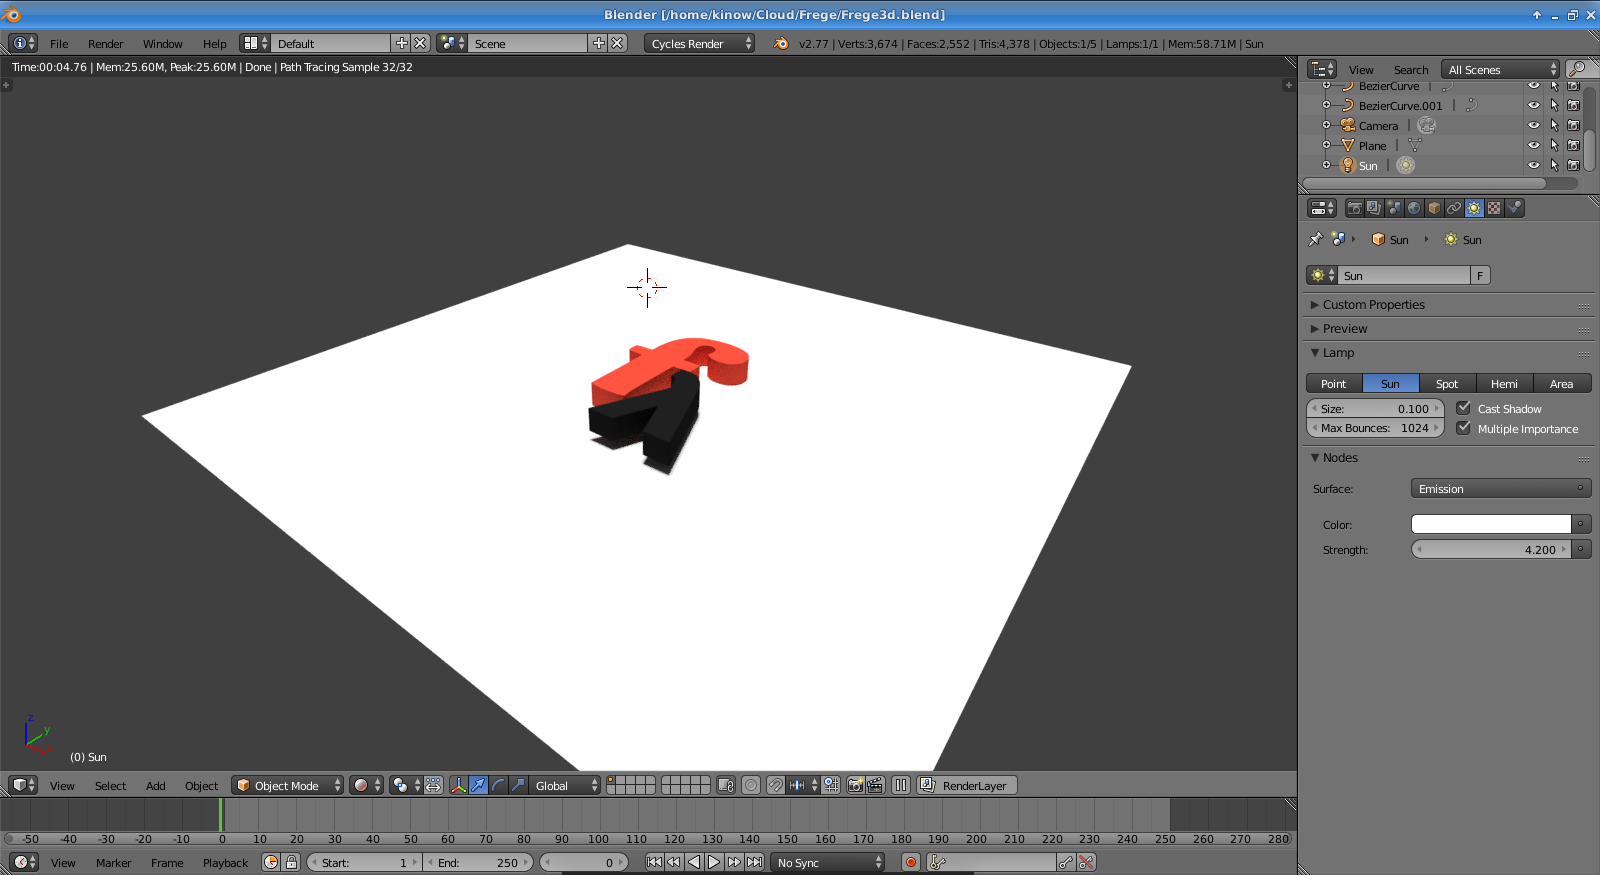Open the Lamp Data properties tab
The width and height of the screenshot is (1600, 875).
click(1474, 208)
